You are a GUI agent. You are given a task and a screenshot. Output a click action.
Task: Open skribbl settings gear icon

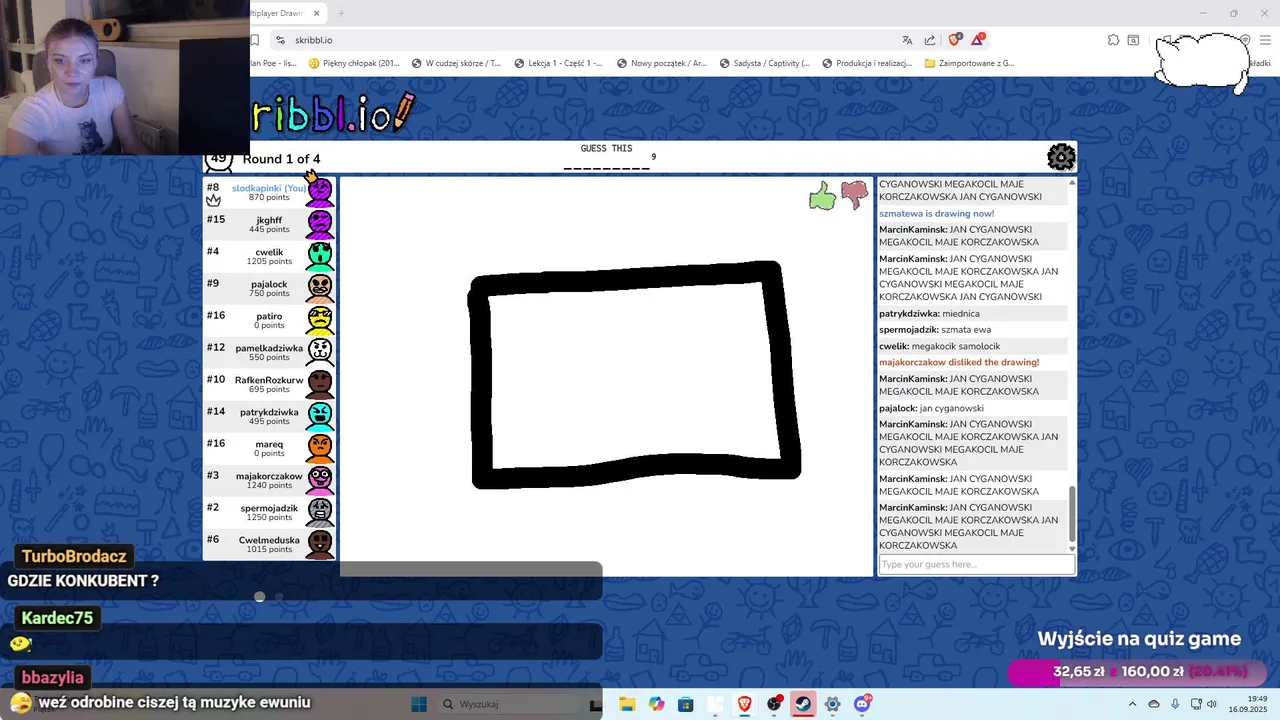[1061, 157]
